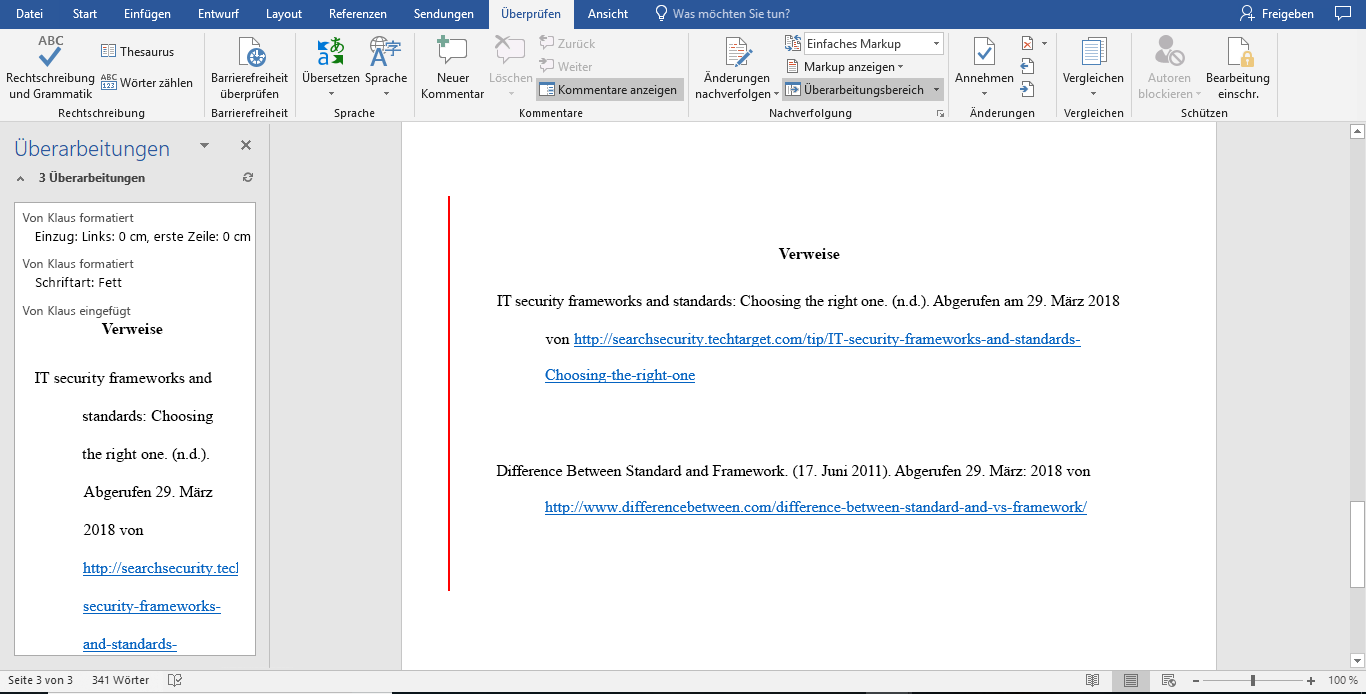The width and height of the screenshot is (1366, 694).
Task: Open the comments pane icon beside Freigeben
Action: 1342,14
